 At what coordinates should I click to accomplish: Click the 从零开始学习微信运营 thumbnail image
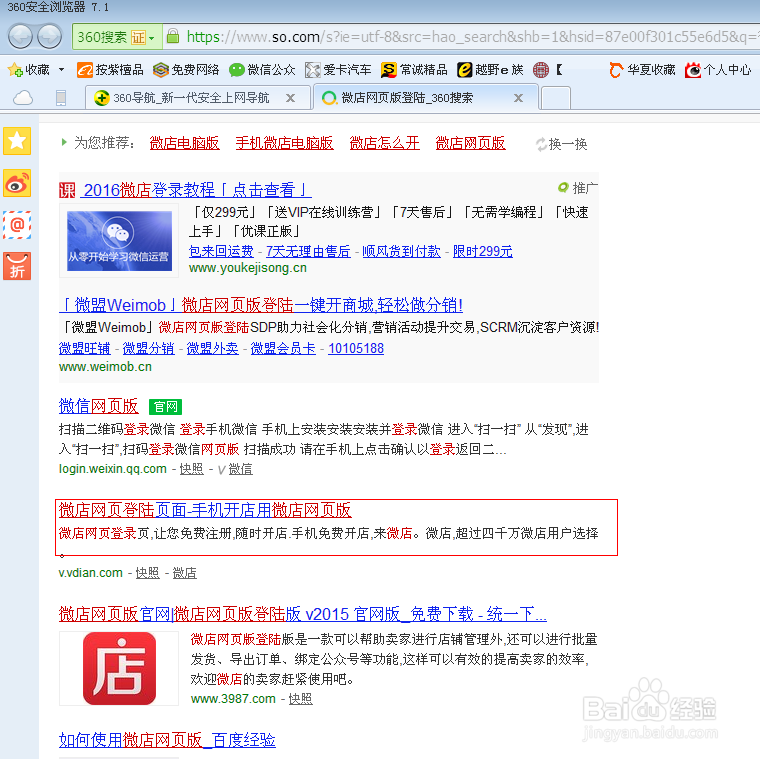(119, 241)
